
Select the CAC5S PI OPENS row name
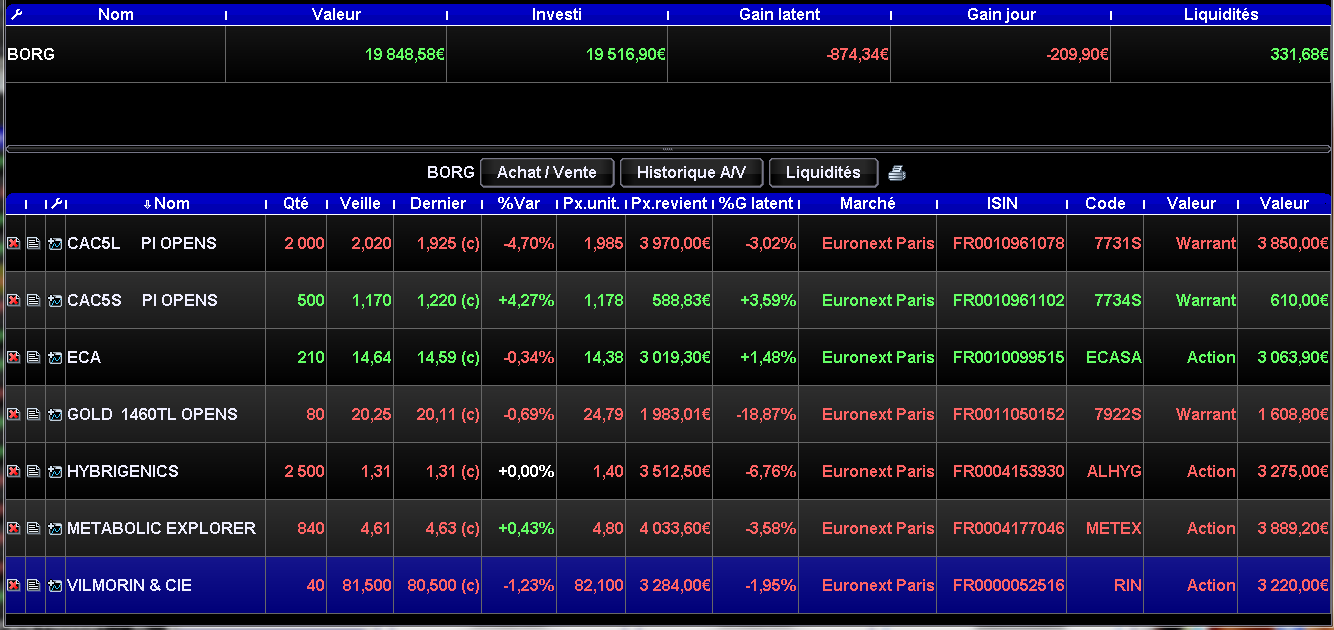142,300
